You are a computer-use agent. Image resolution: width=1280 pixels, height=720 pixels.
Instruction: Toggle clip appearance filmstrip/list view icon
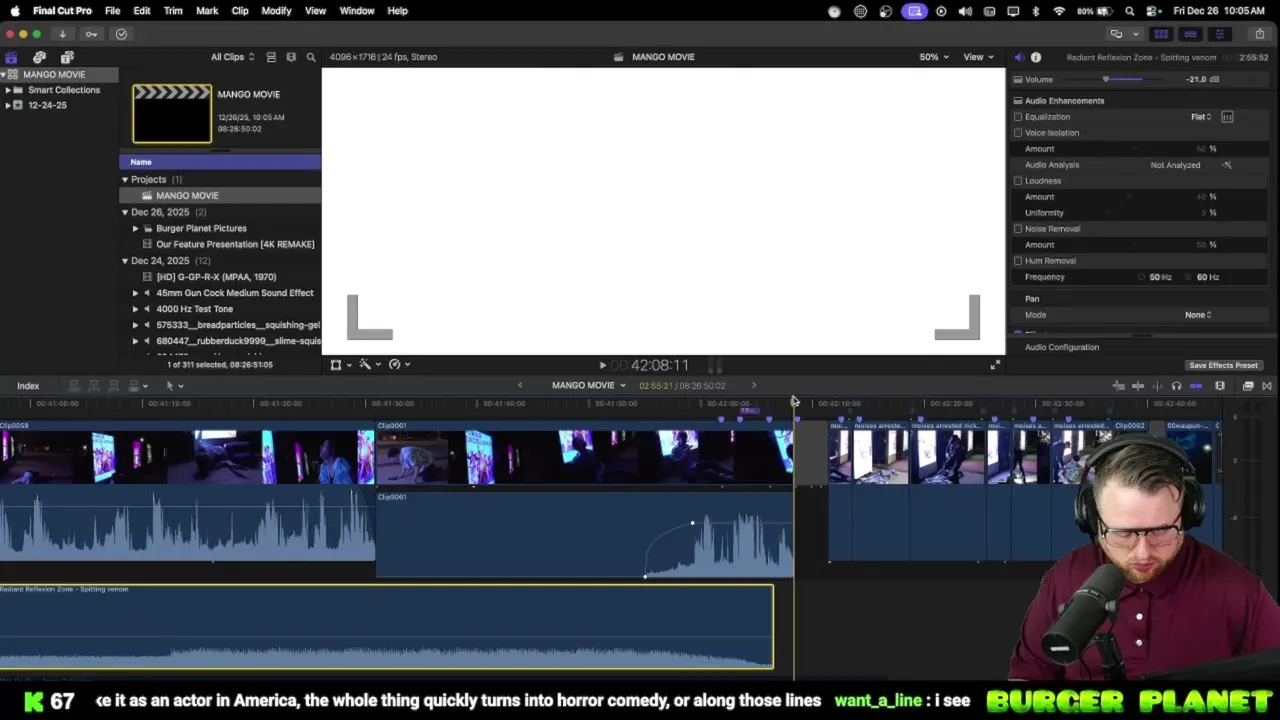271,57
